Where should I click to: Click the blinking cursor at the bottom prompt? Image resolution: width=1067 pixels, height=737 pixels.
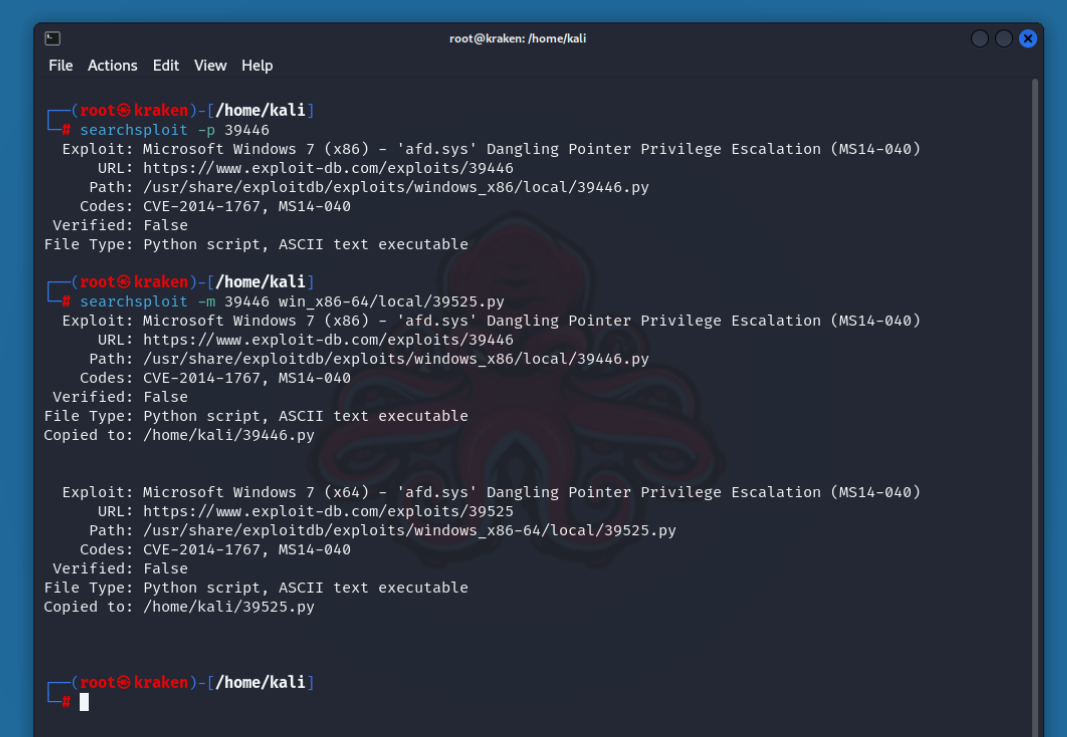85,702
